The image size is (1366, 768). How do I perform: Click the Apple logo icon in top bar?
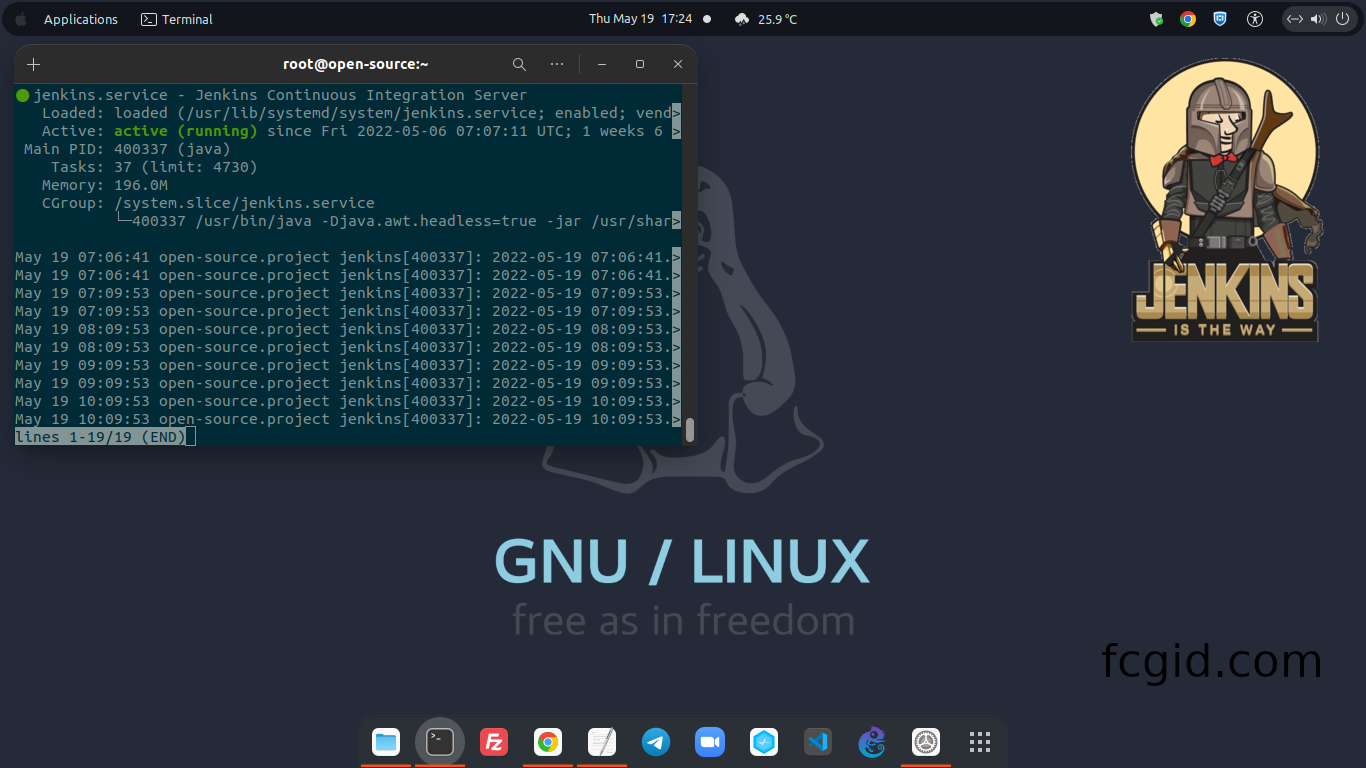21,19
